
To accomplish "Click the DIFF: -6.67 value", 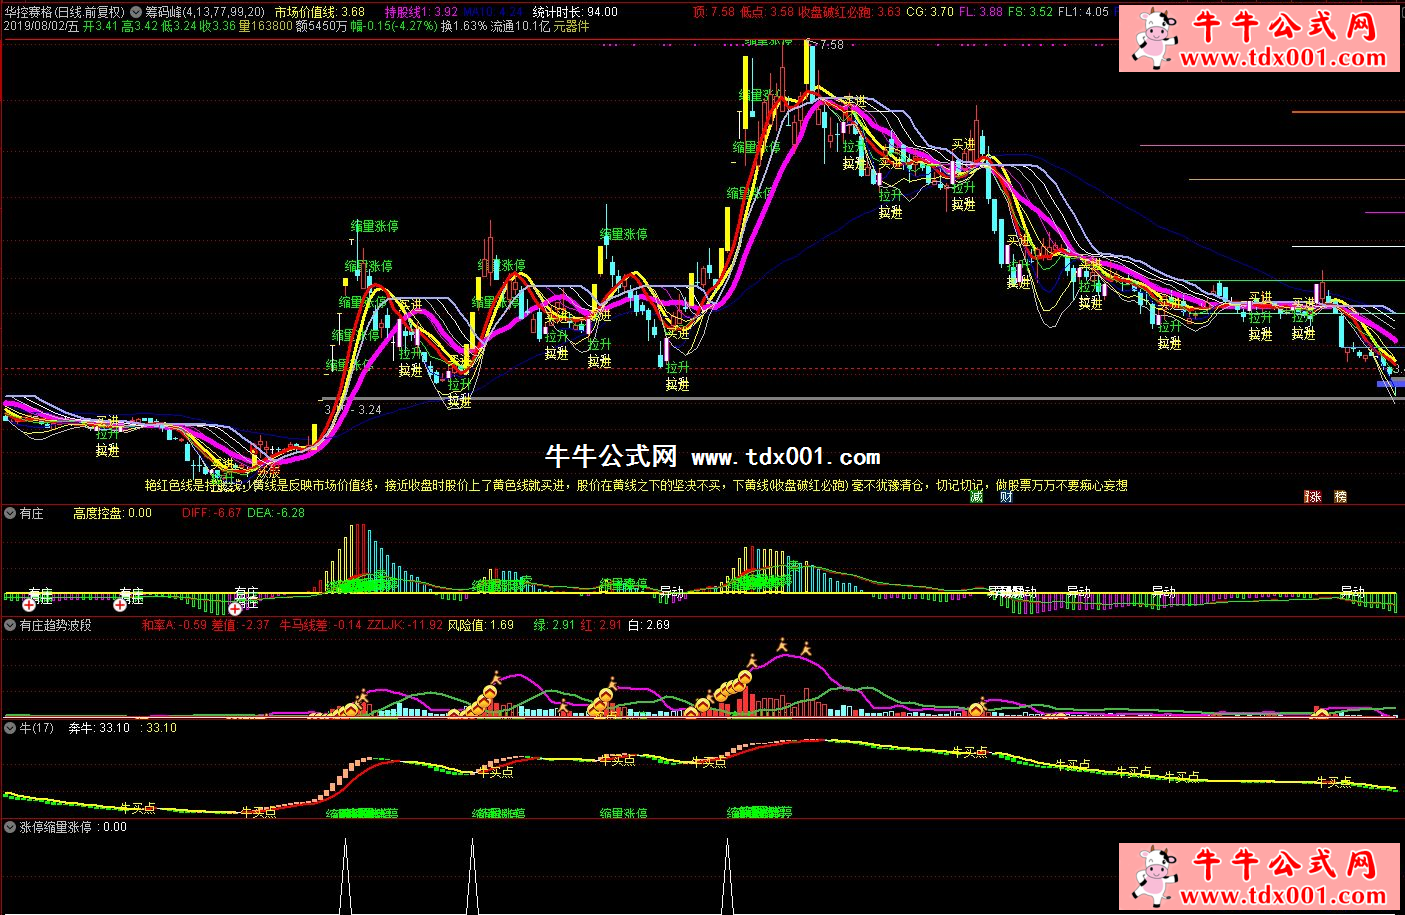I will pos(212,513).
